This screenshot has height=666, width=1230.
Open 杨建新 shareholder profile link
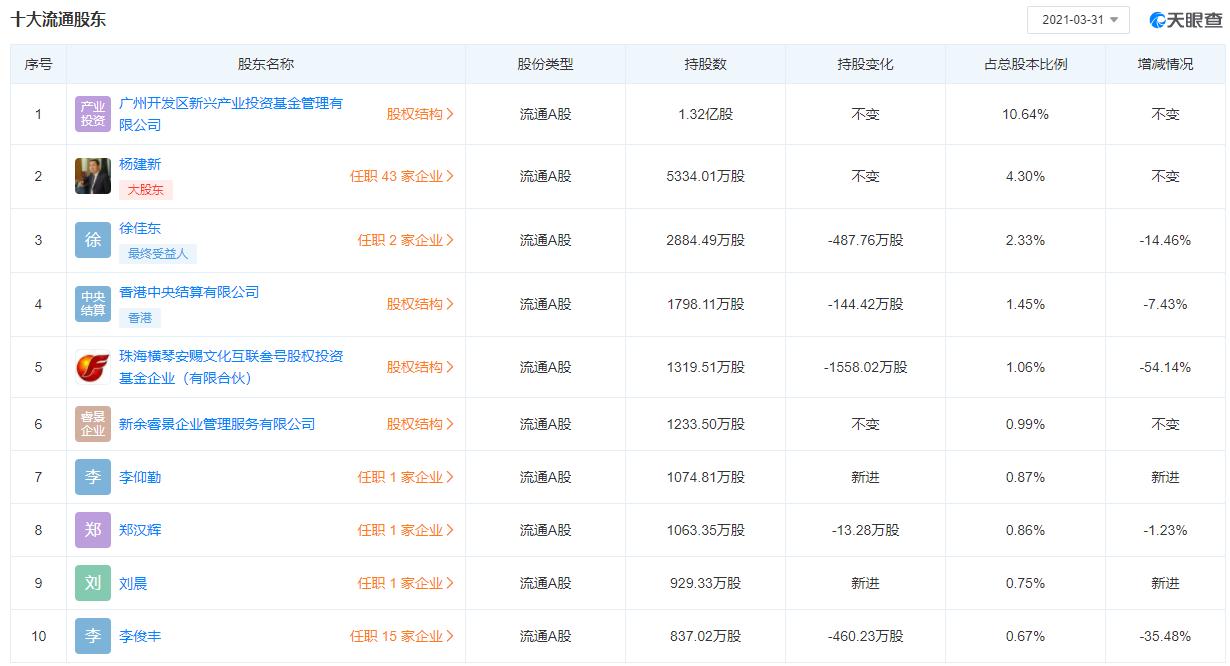(140, 164)
